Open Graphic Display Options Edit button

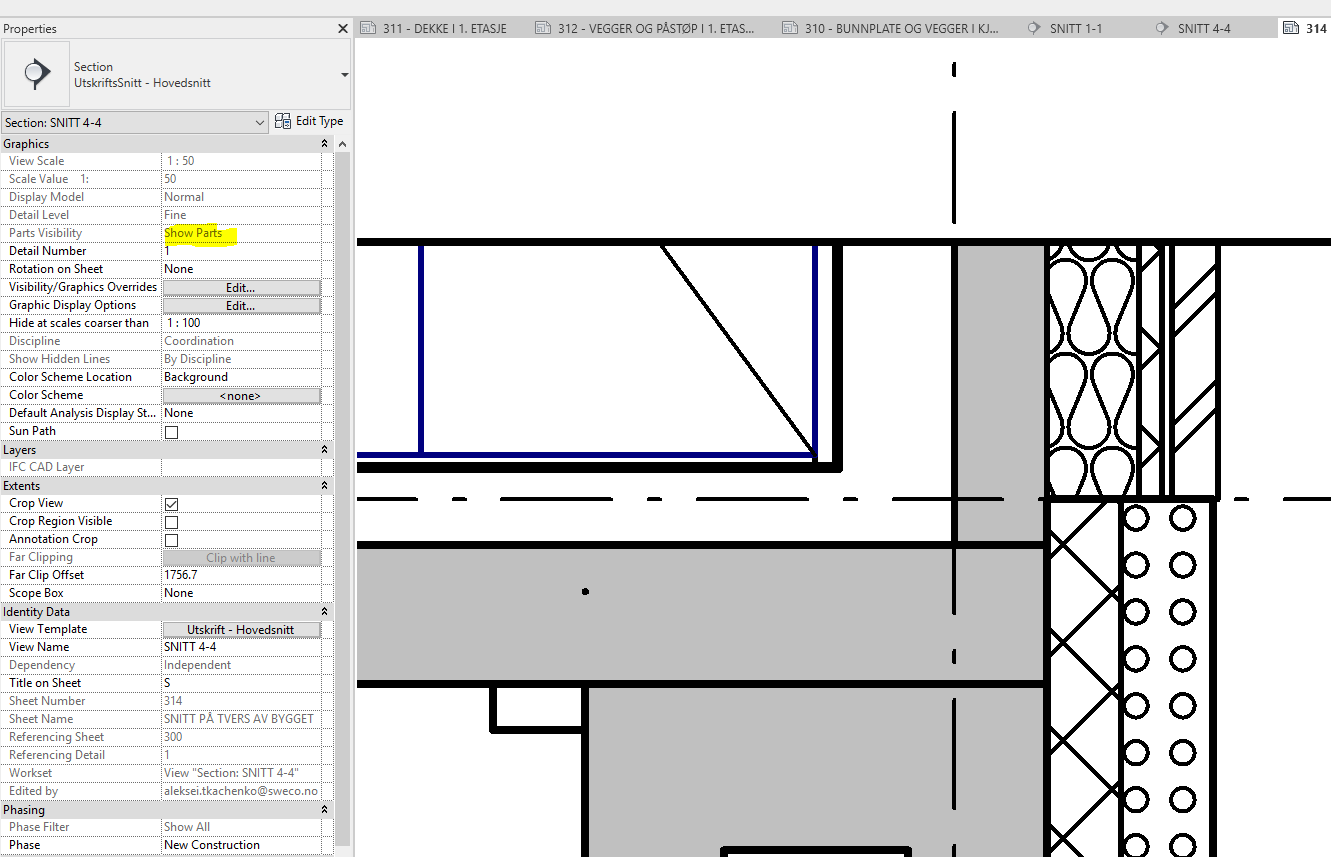click(241, 305)
